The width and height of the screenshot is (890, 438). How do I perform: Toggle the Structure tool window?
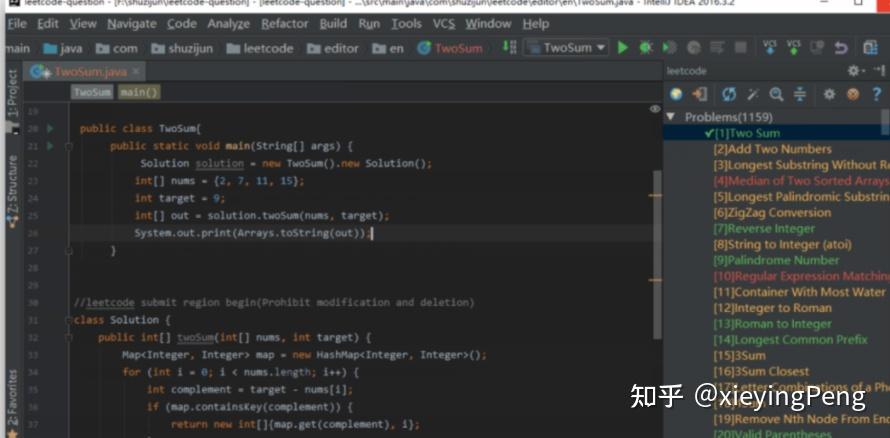tap(12, 190)
